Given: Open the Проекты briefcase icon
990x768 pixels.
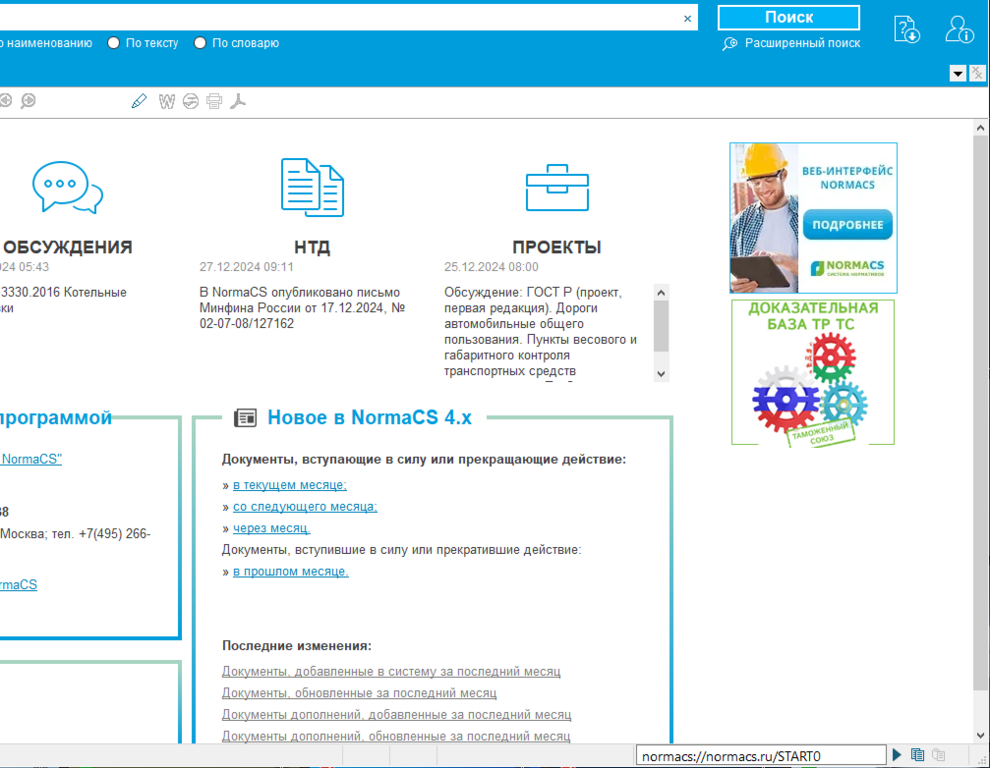Looking at the screenshot, I should [558, 188].
